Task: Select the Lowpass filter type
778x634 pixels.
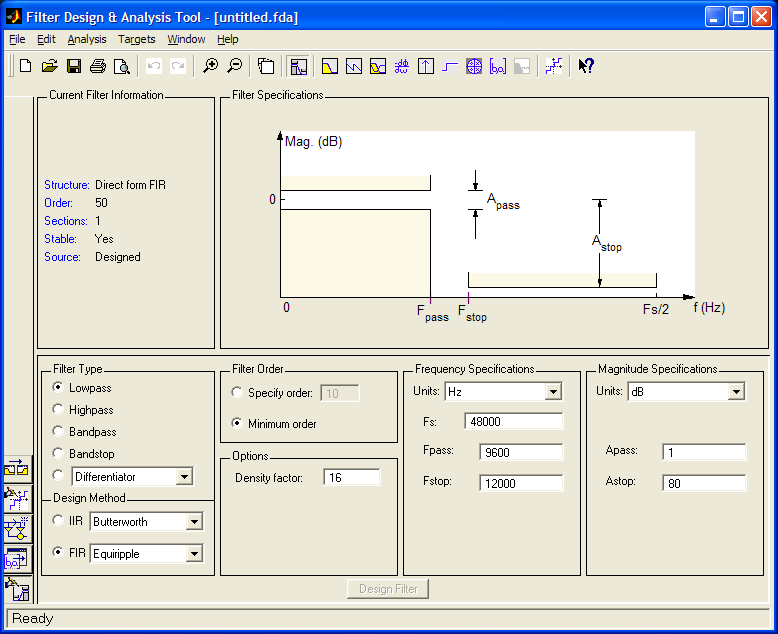Action: 58,387
